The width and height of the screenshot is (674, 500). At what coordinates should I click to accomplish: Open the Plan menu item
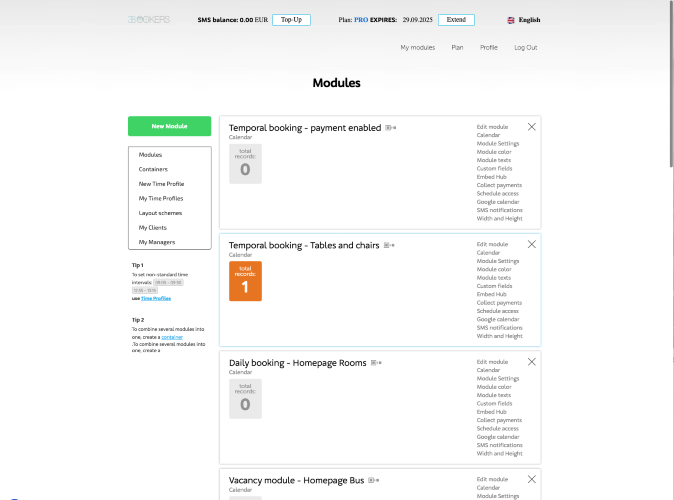457,47
